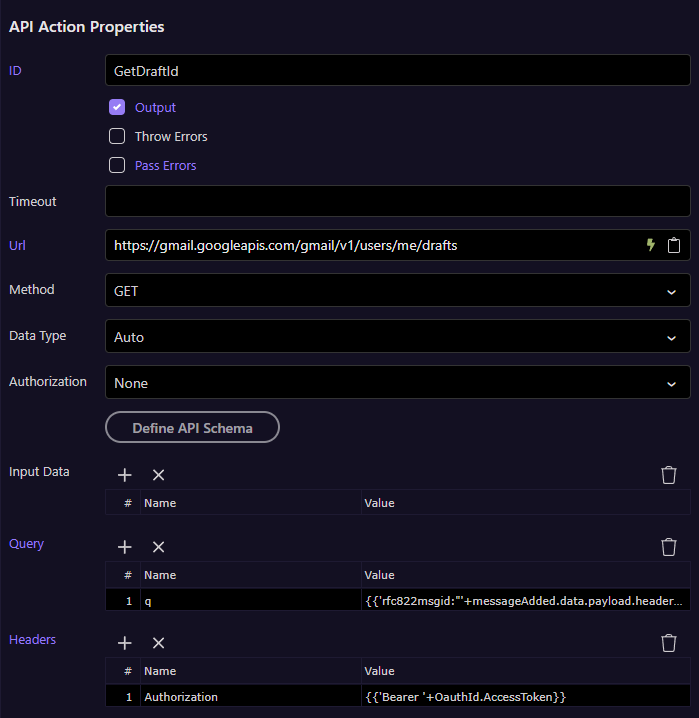
Task: Remove row with Input Data X icon
Action: pos(158,475)
